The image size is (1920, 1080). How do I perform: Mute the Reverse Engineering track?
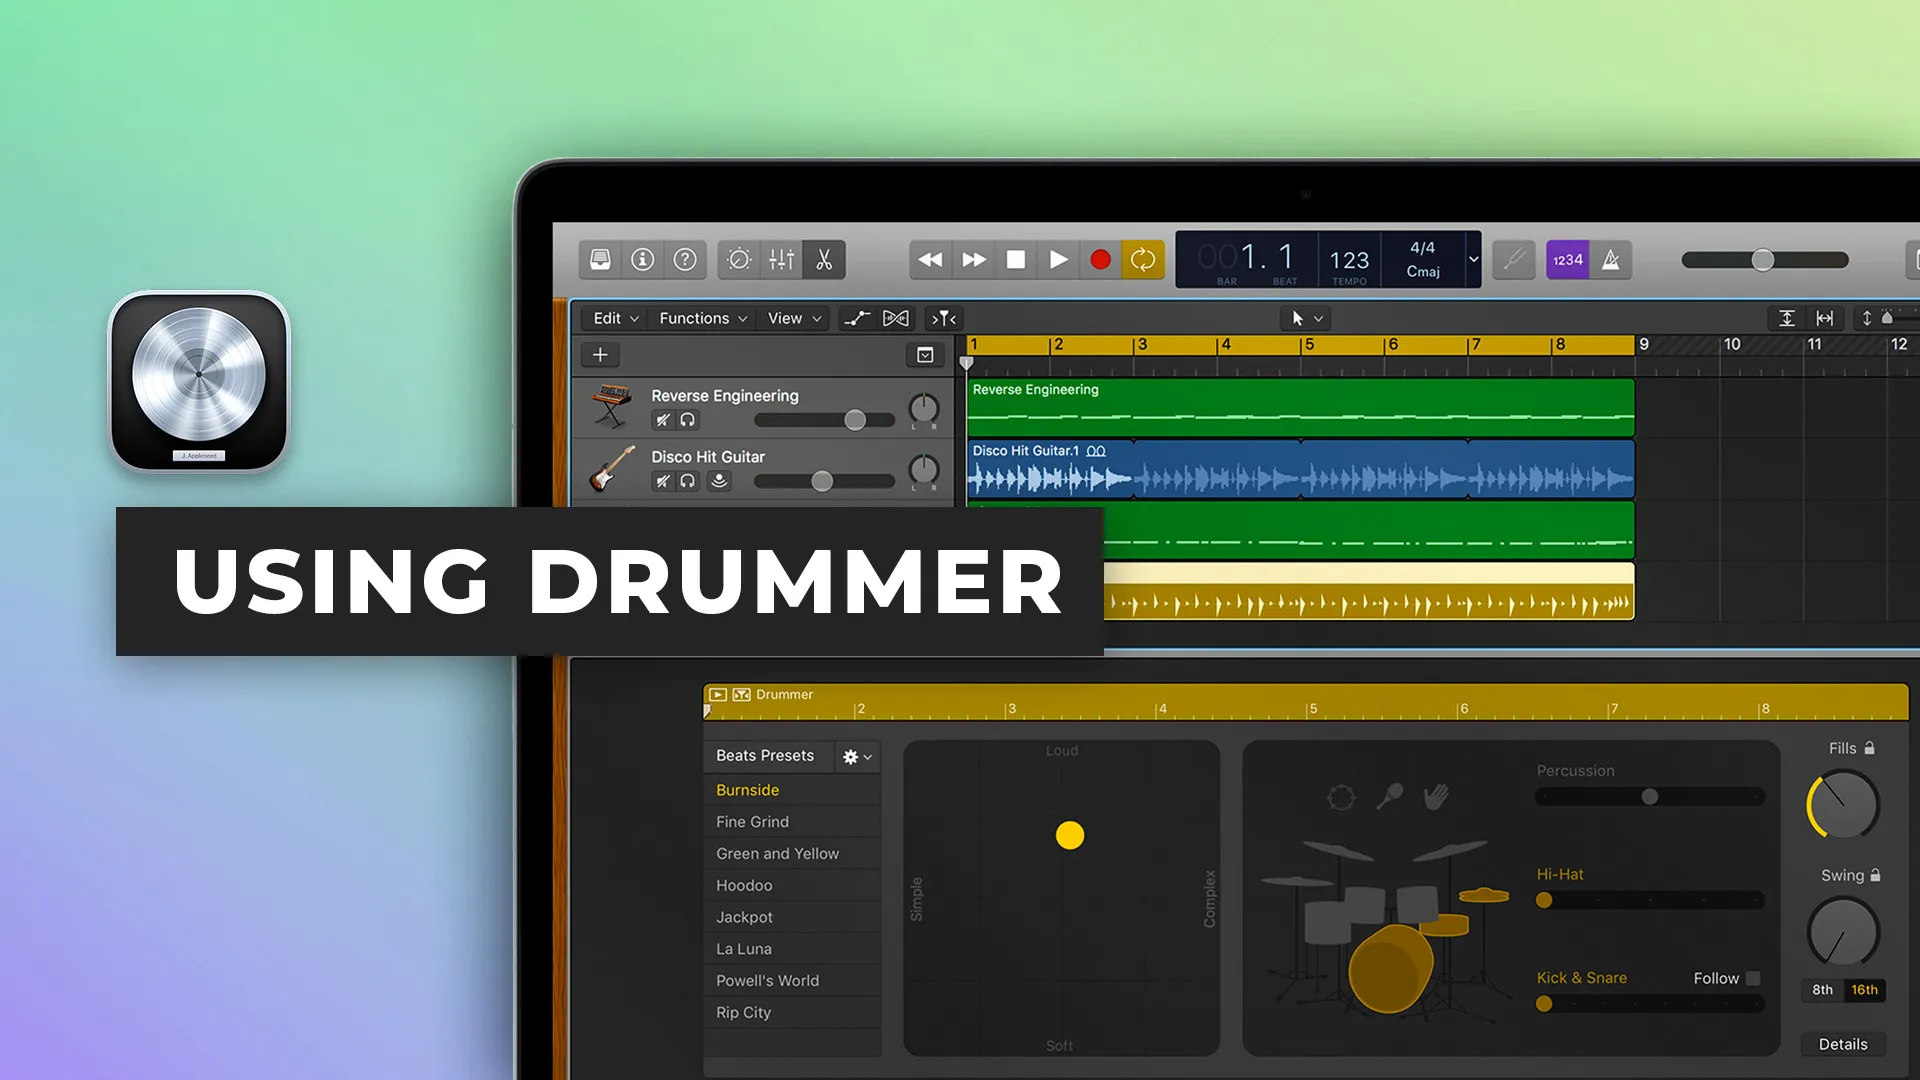662,420
